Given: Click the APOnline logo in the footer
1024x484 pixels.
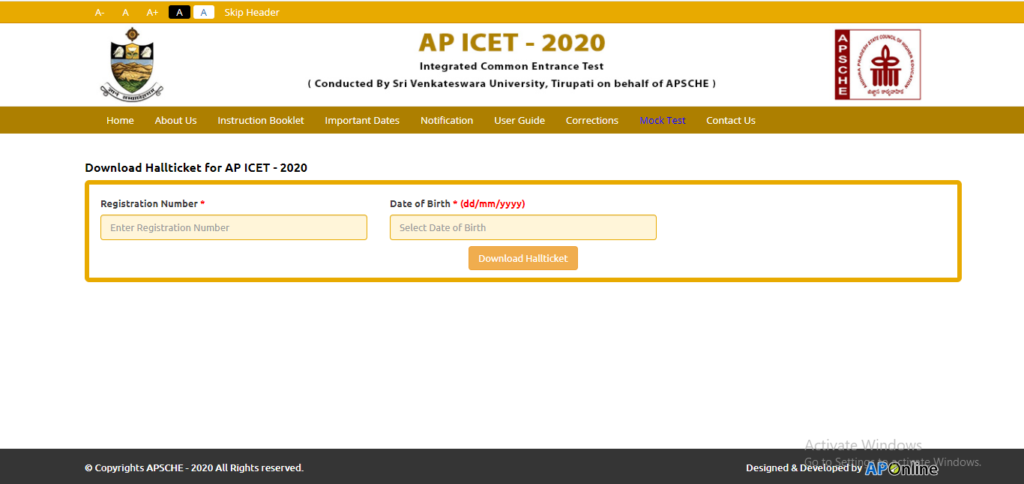Looking at the screenshot, I should 902,468.
